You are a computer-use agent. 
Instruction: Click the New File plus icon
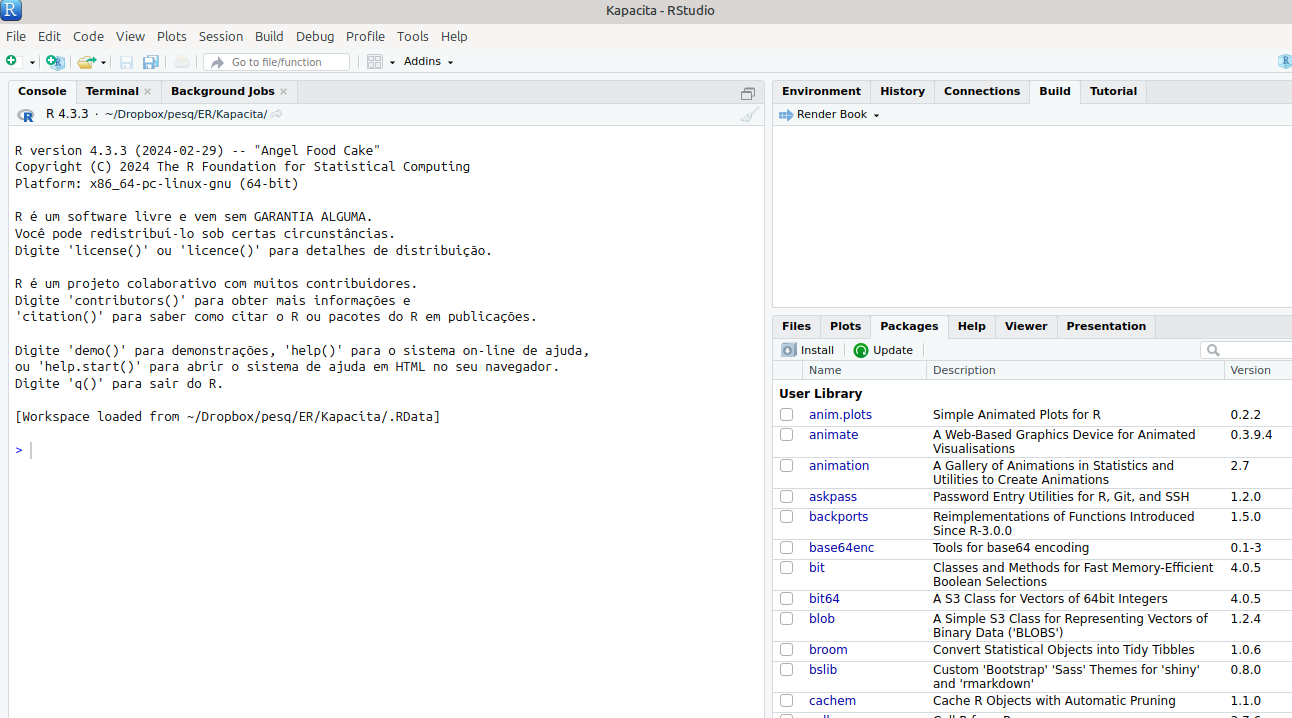11,62
